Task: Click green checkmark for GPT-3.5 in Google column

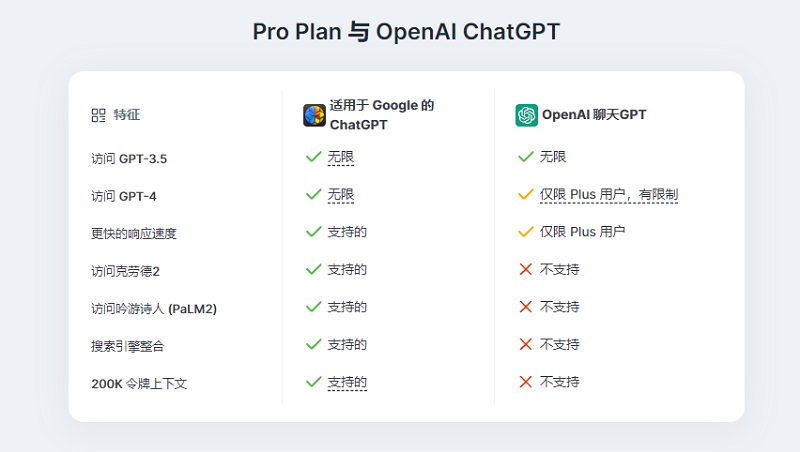Action: click(313, 157)
